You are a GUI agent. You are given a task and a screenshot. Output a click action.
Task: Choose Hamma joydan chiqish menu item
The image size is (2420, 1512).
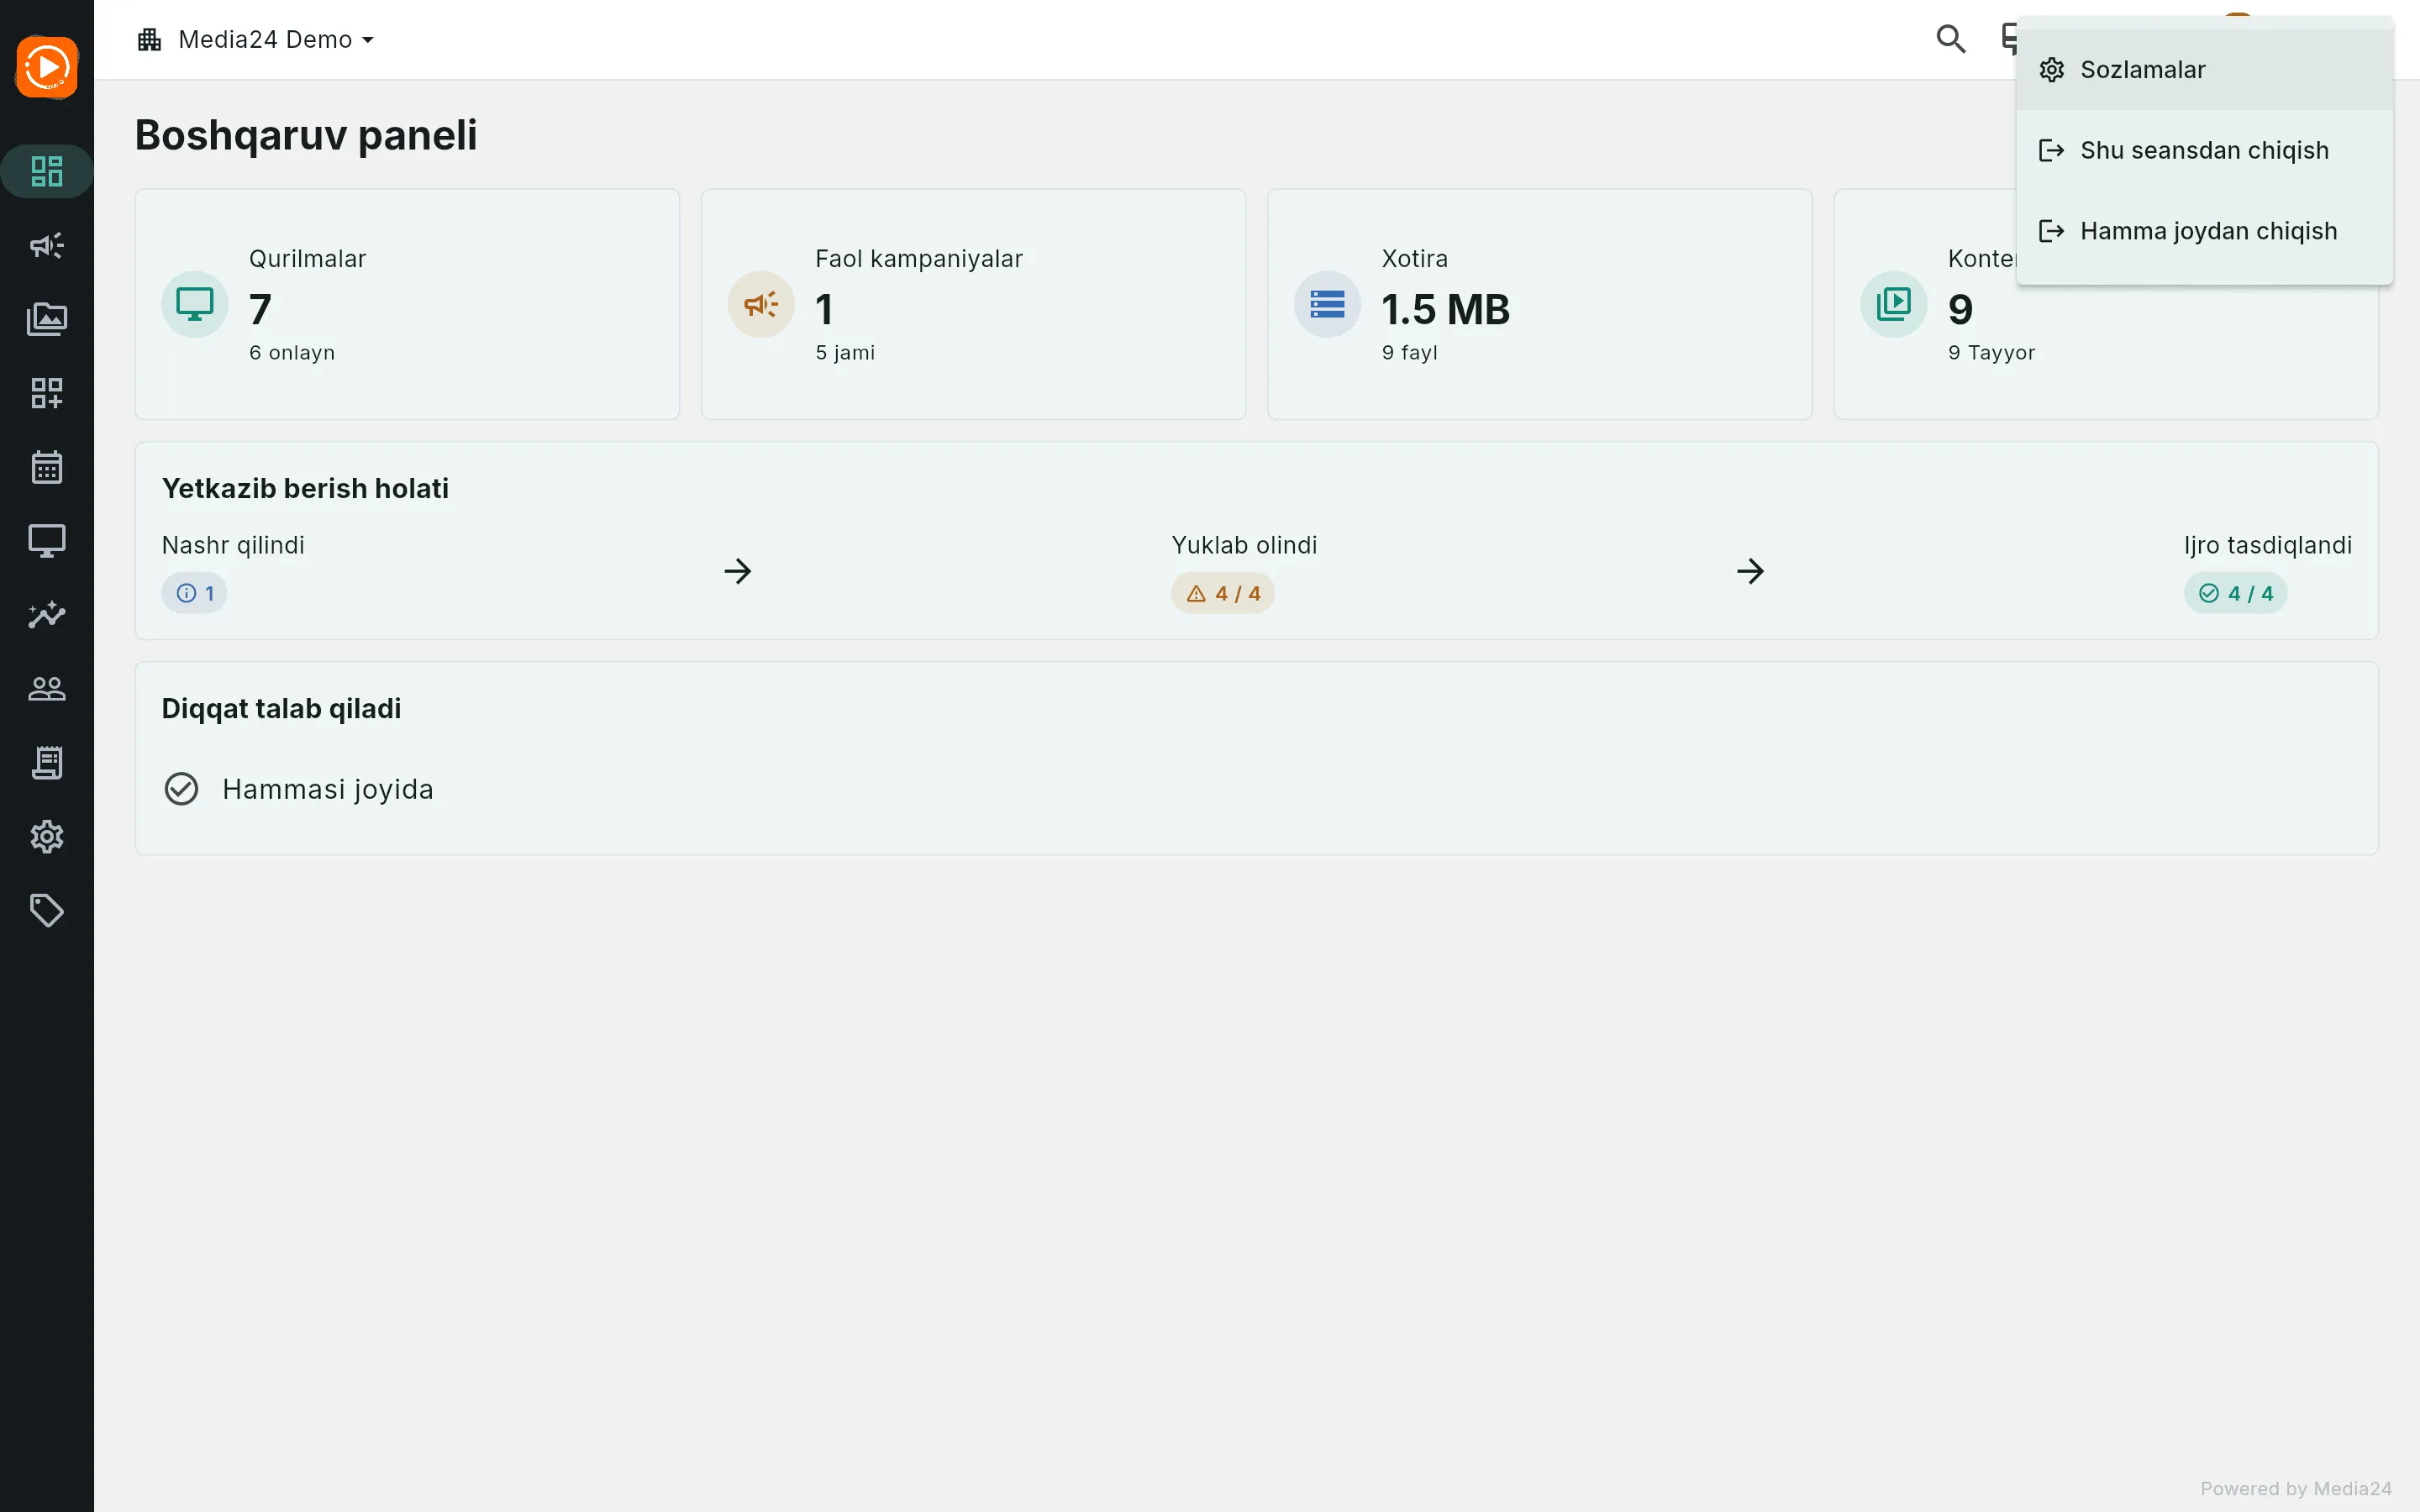point(2204,231)
